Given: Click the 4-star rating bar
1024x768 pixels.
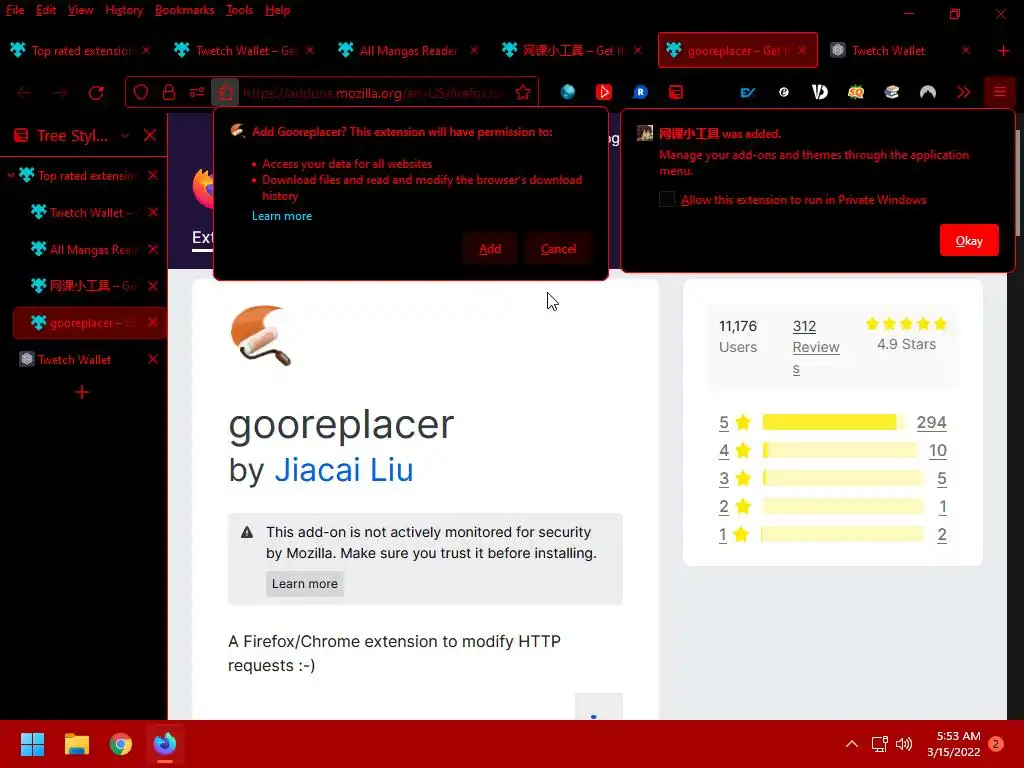Looking at the screenshot, I should pyautogui.click(x=840, y=450).
